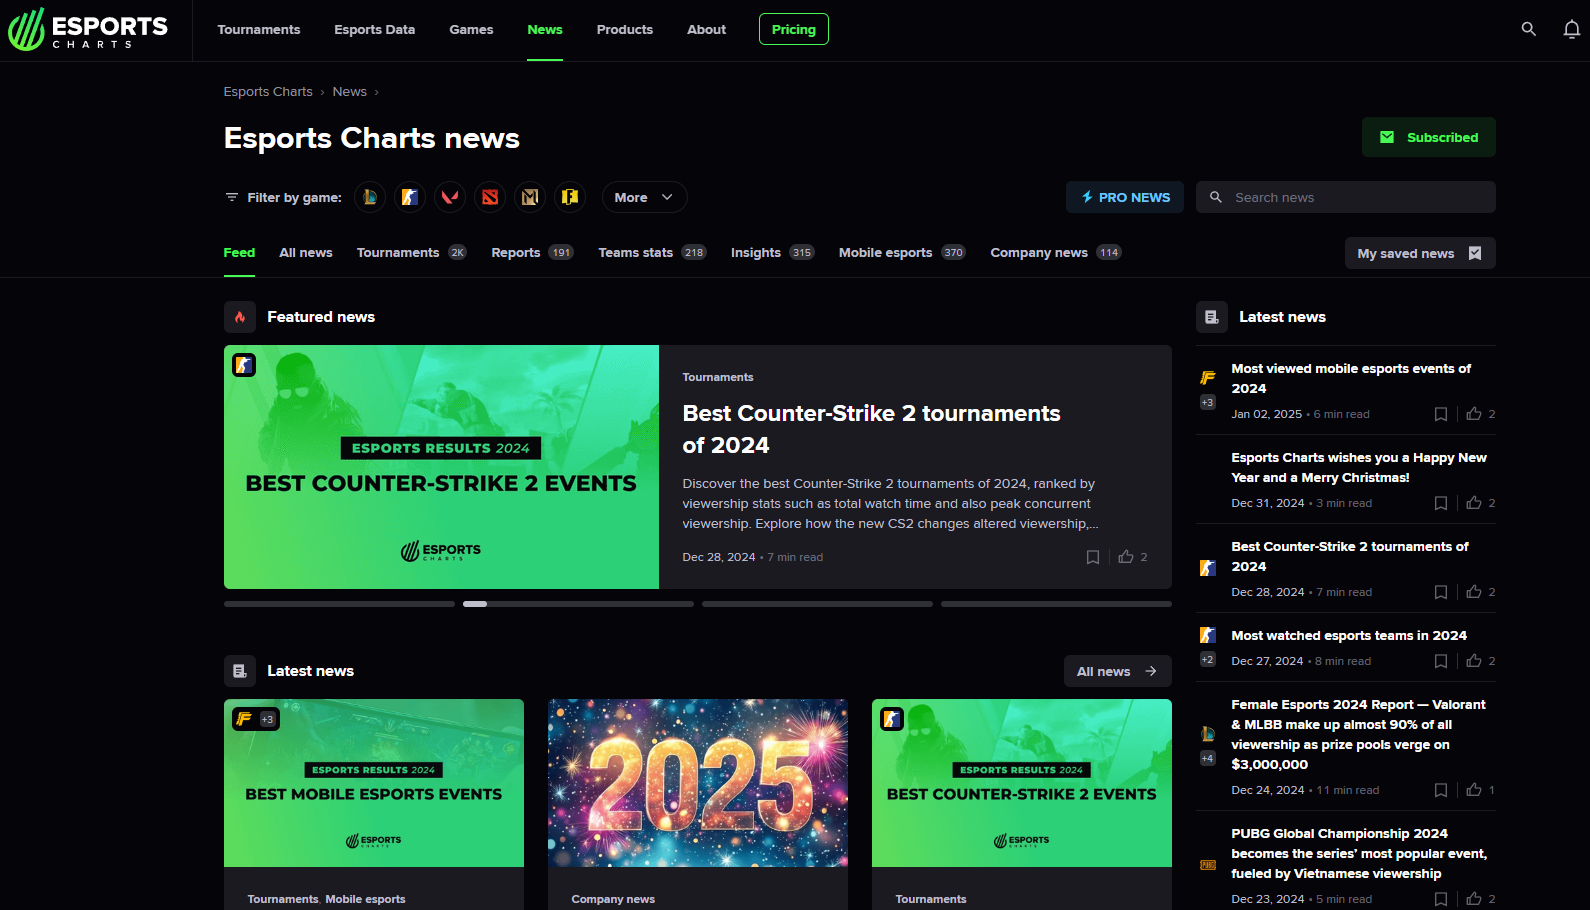This screenshot has height=910, width=1590.
Task: Open the notifications bell
Action: pyautogui.click(x=1572, y=29)
